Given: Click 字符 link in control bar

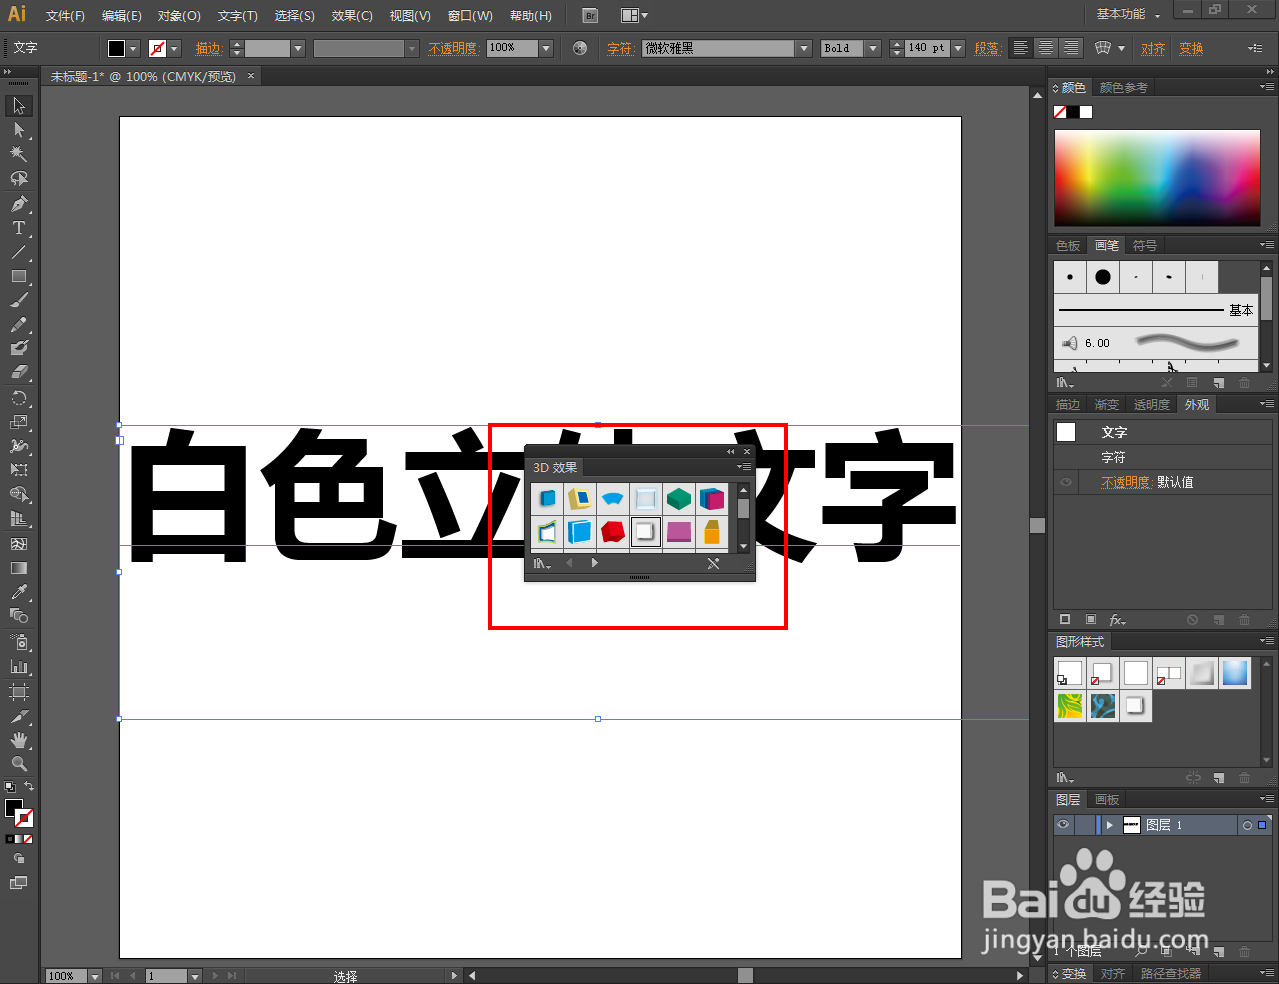Looking at the screenshot, I should tap(620, 48).
